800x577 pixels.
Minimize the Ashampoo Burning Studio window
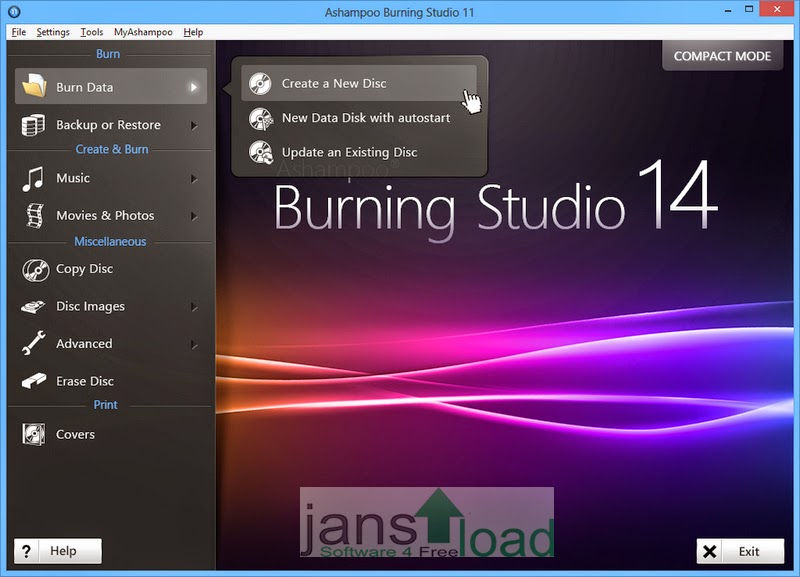[x=728, y=10]
